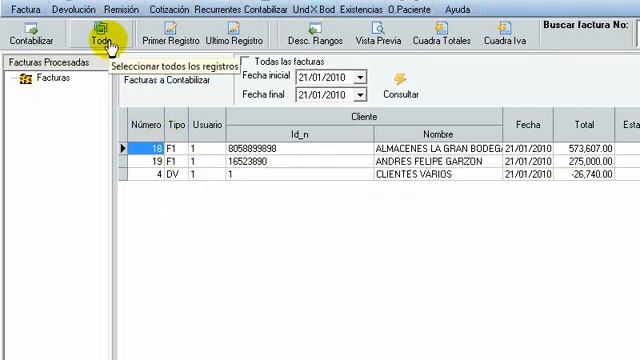Click the Consultar lightning icon
The image size is (640, 360).
[x=400, y=79]
